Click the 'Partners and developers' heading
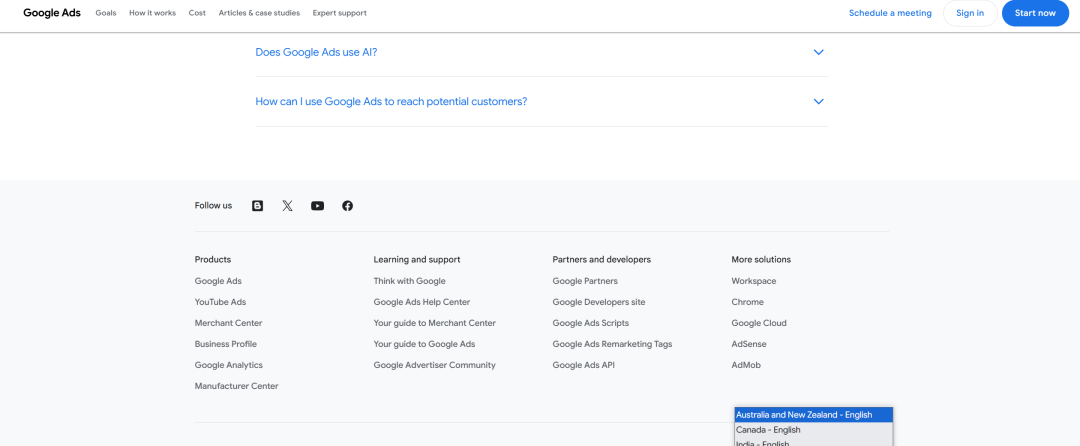 tap(601, 259)
